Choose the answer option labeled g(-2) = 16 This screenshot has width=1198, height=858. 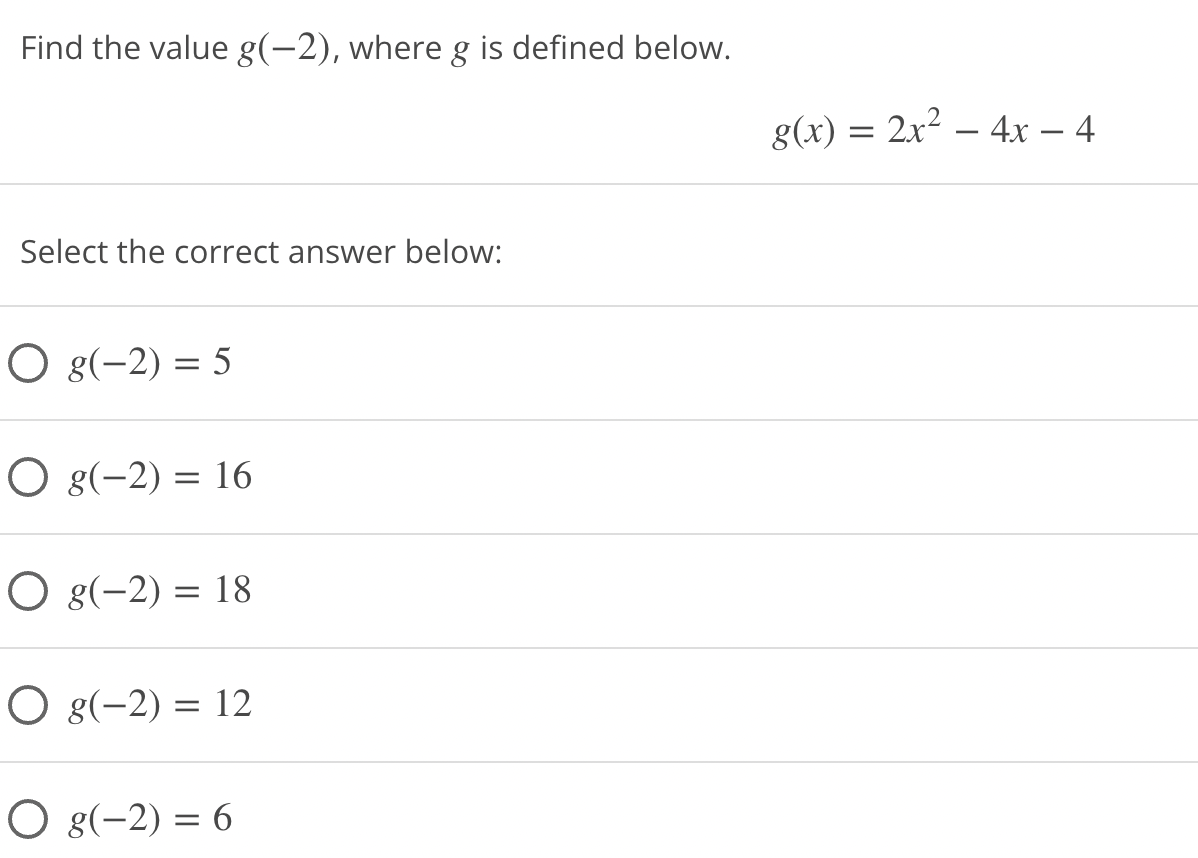(x=158, y=478)
